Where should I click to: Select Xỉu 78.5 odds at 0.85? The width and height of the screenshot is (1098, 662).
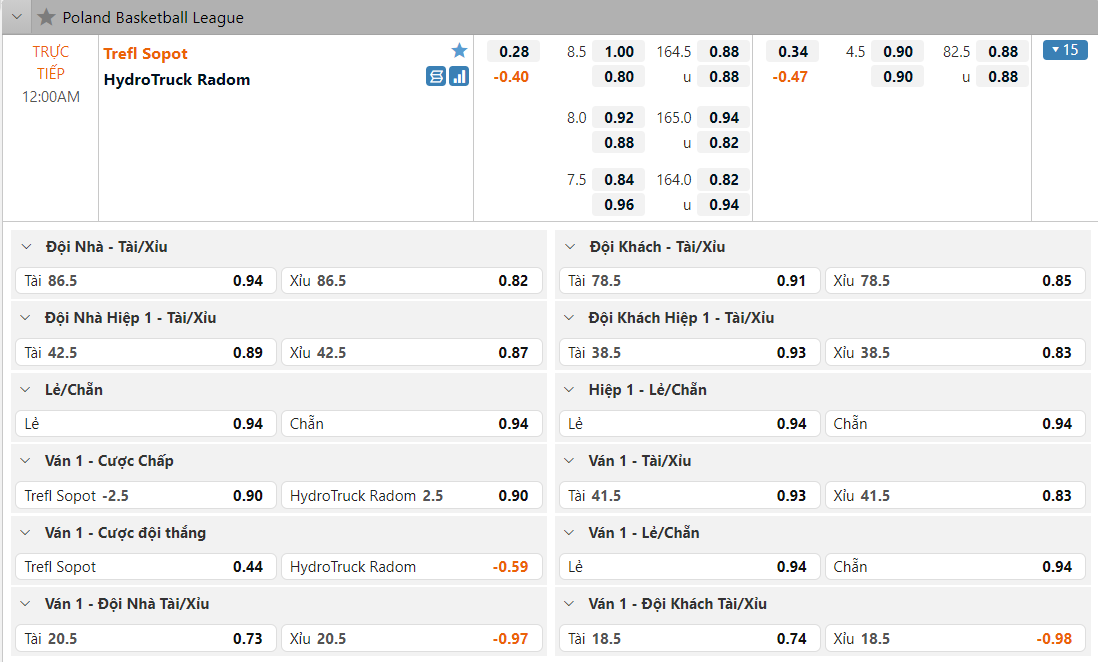pyautogui.click(x=954, y=281)
